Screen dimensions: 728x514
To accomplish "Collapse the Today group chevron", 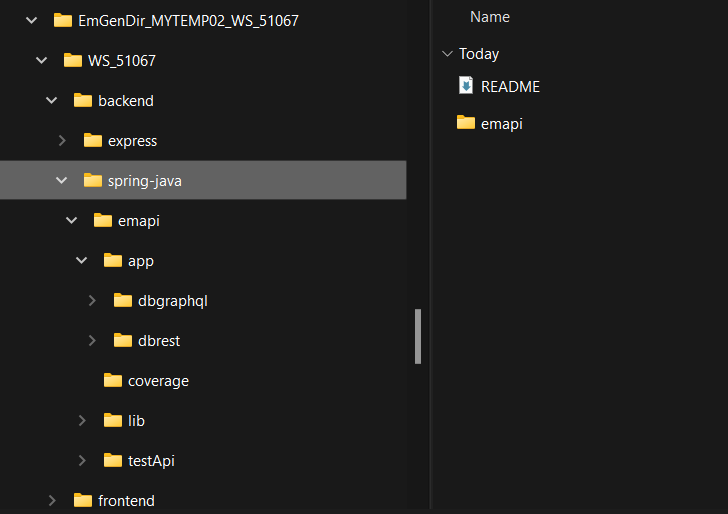I will pos(447,54).
